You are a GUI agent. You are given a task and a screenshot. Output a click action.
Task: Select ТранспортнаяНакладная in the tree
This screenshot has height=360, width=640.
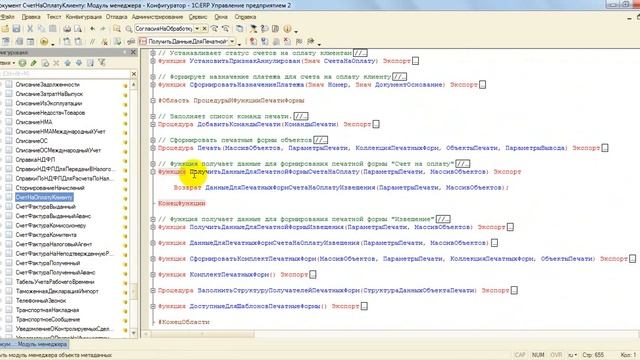(47, 310)
